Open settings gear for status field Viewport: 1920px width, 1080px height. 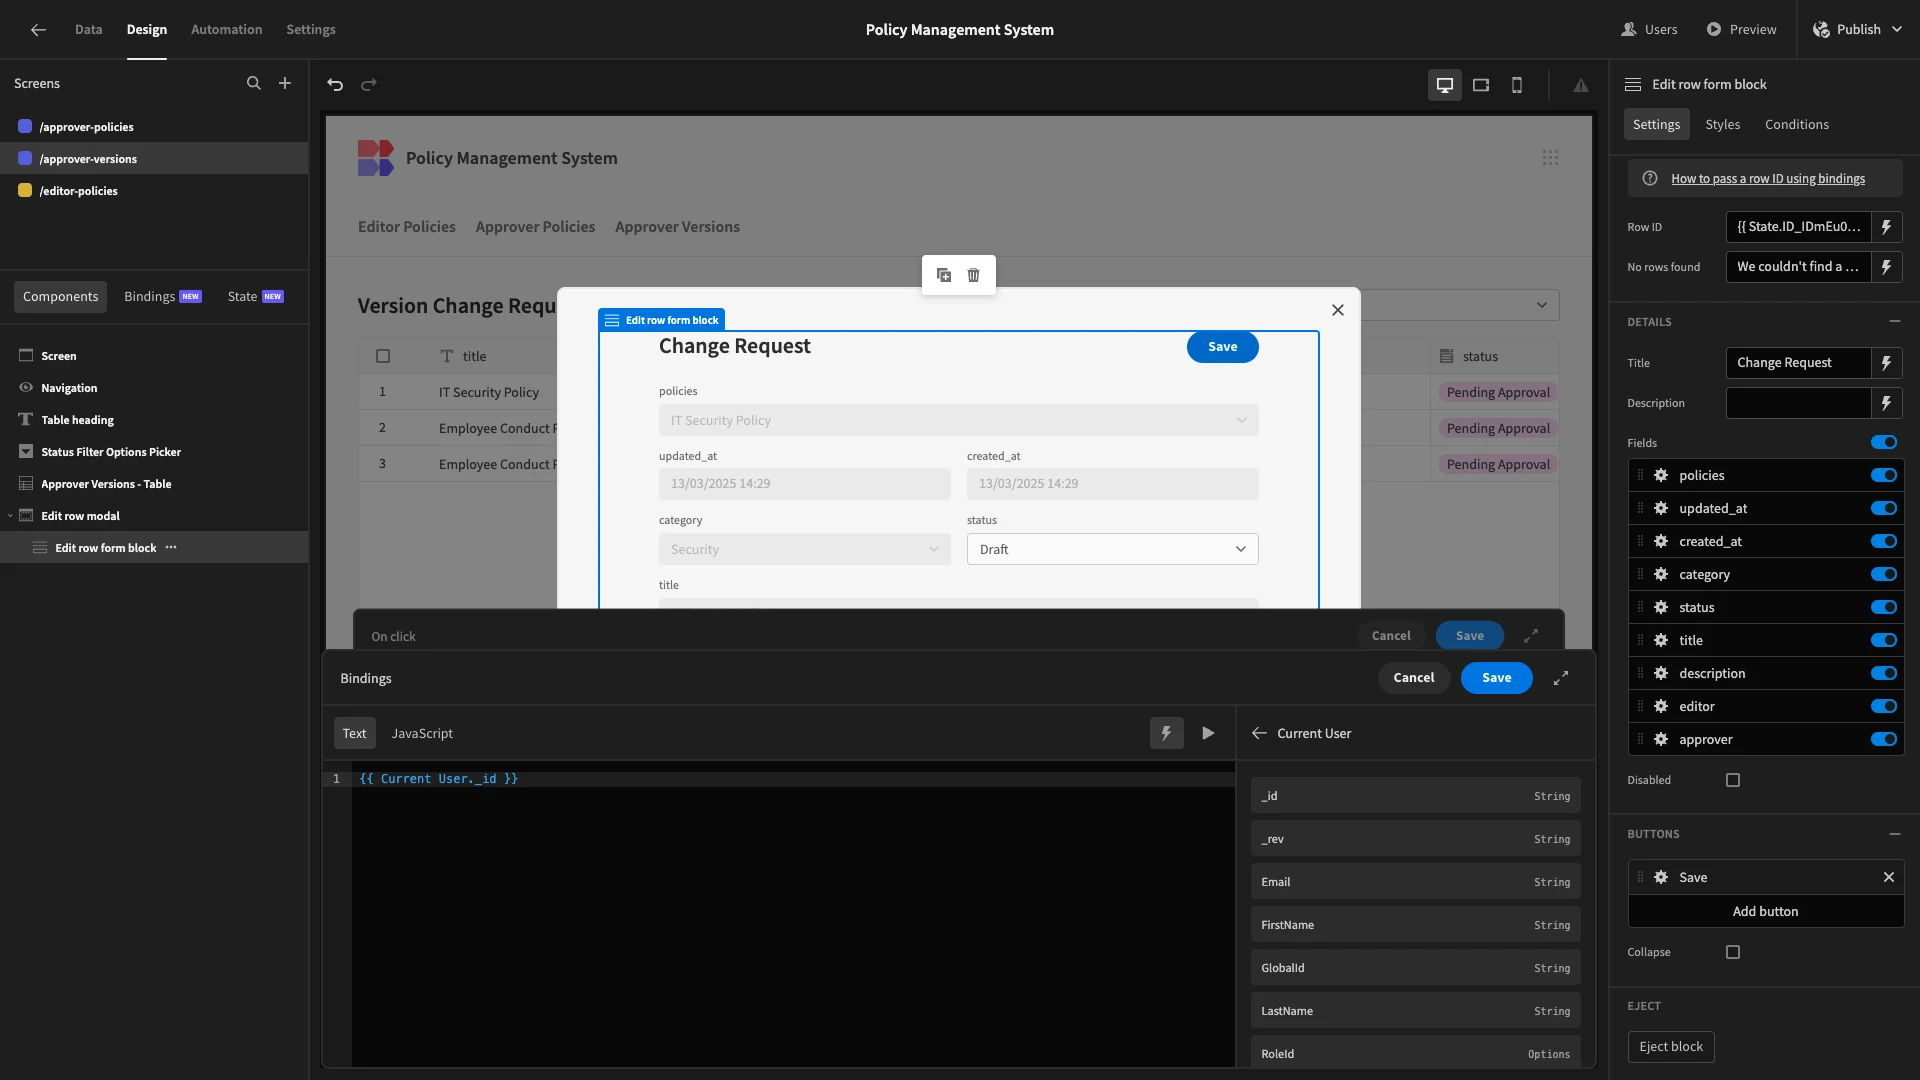[x=1661, y=608]
